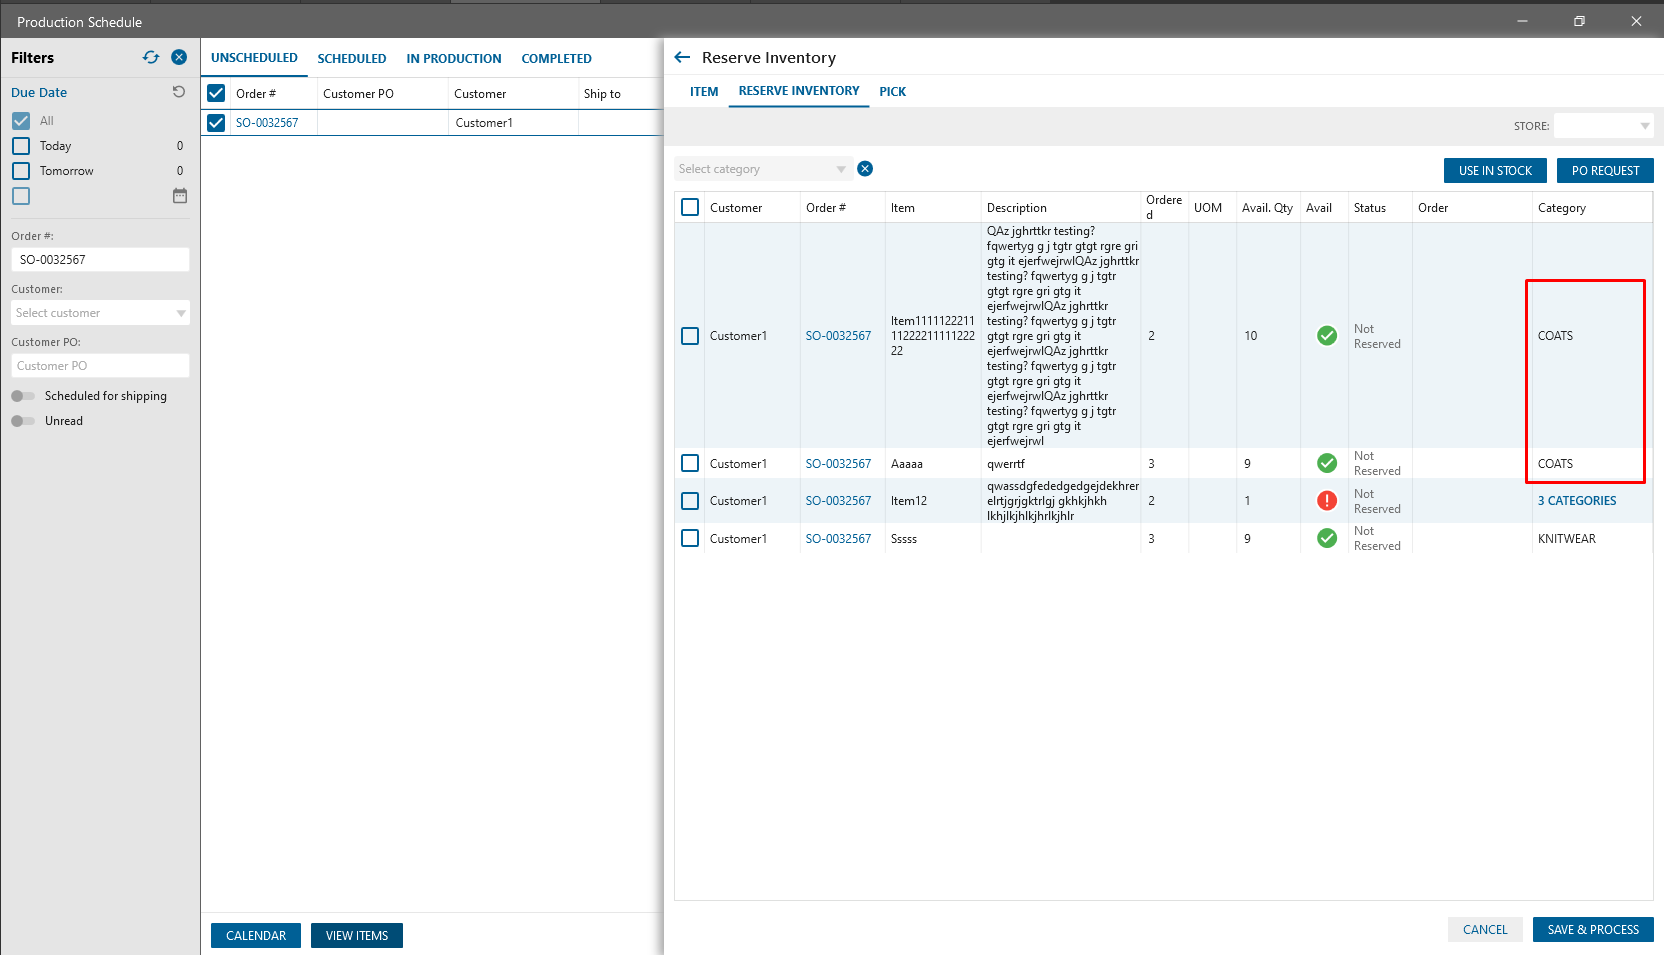
Task: Check the row for Item1111122211
Action: pos(690,336)
